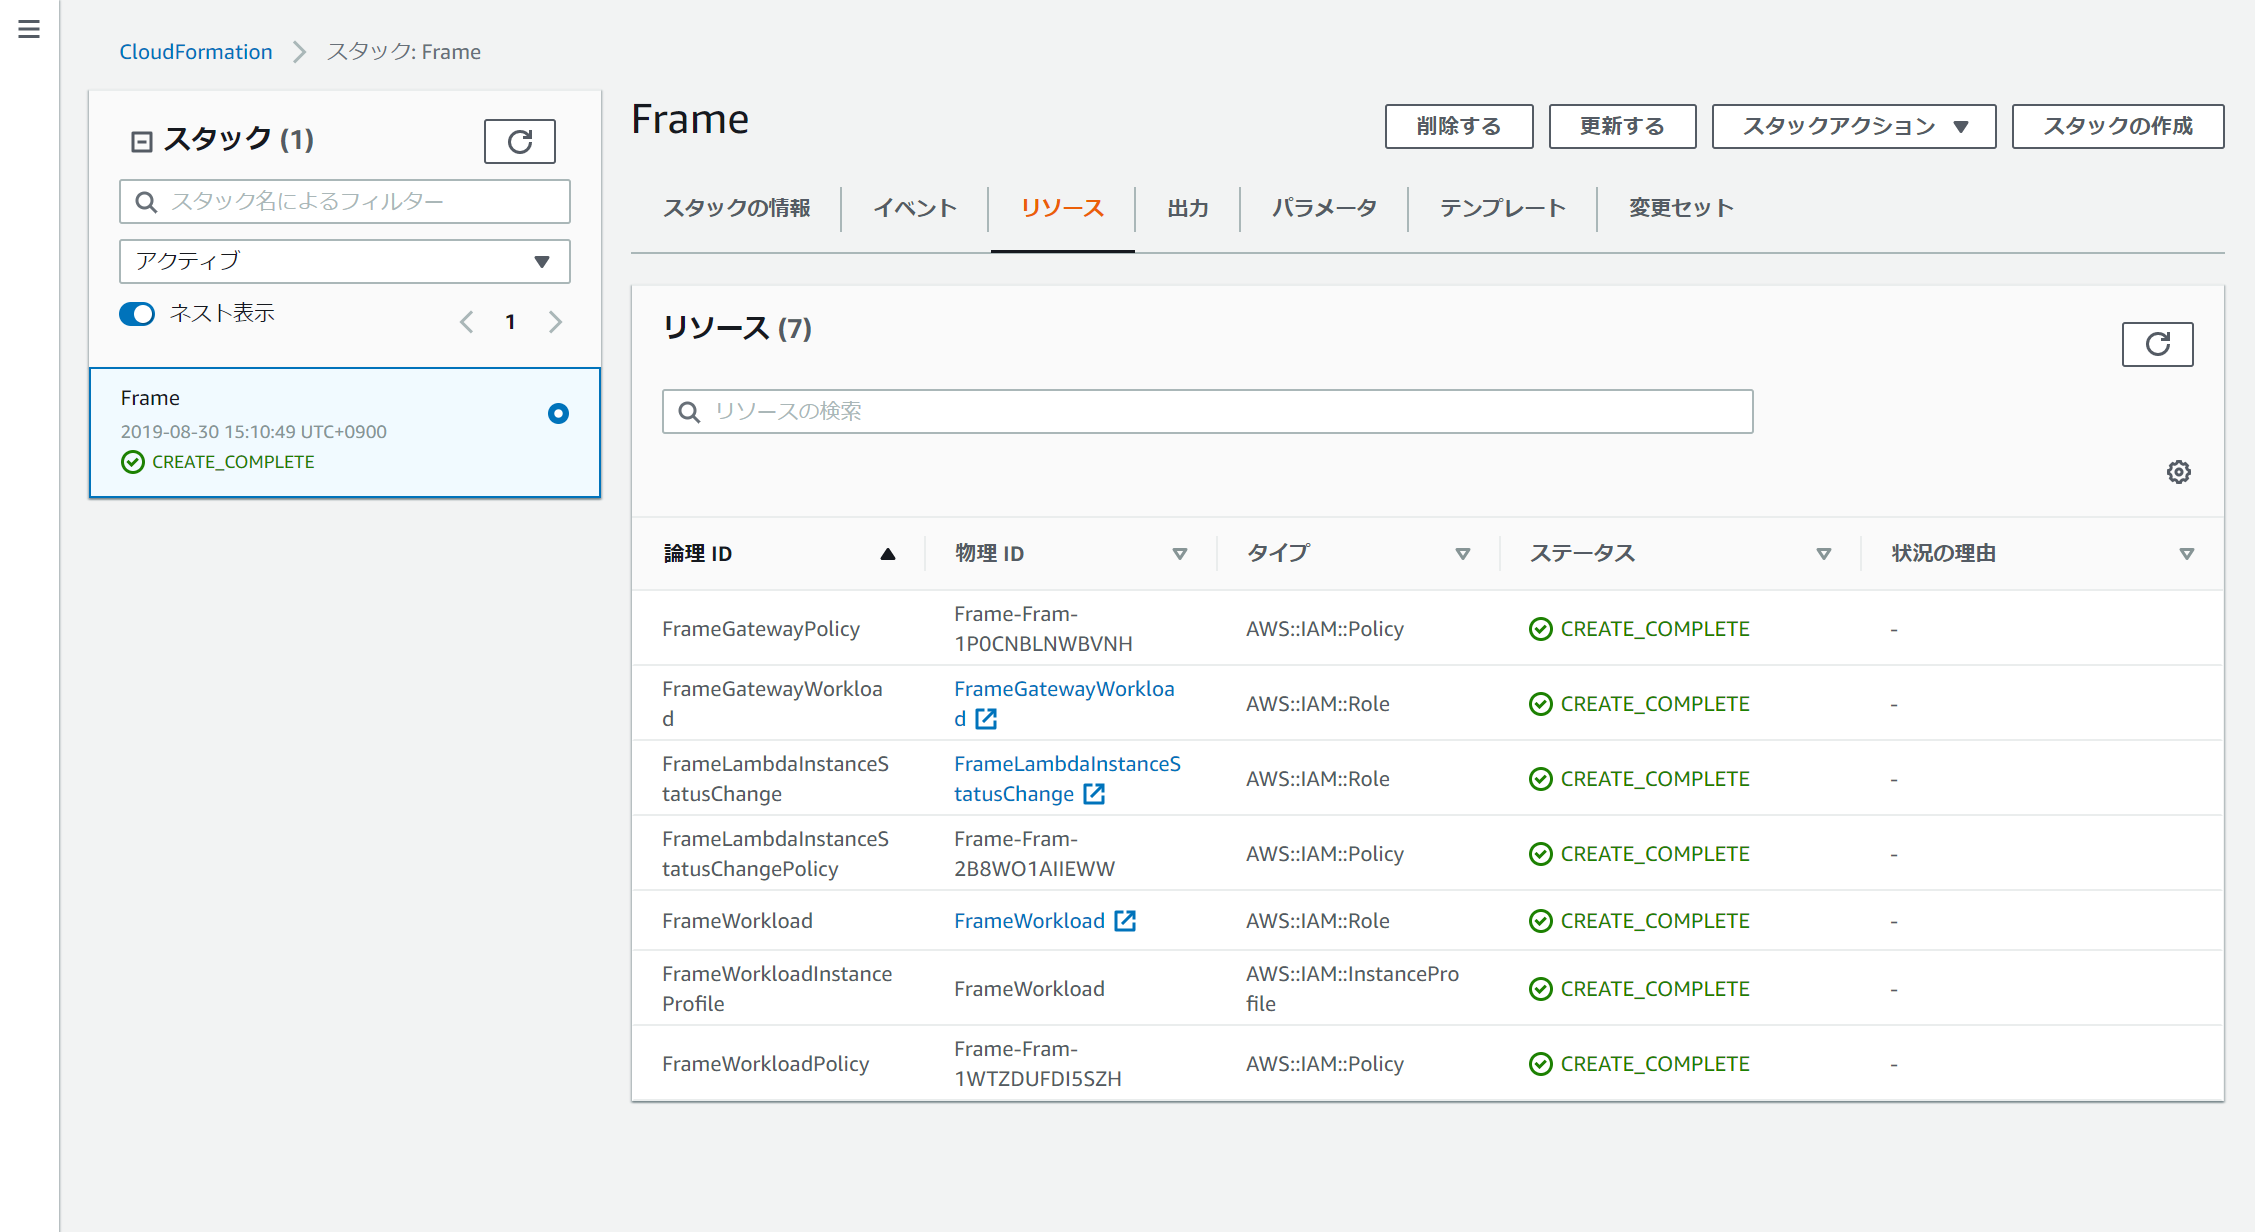Open the スタックアクション dropdown
The width and height of the screenshot is (2256, 1232).
point(1854,126)
